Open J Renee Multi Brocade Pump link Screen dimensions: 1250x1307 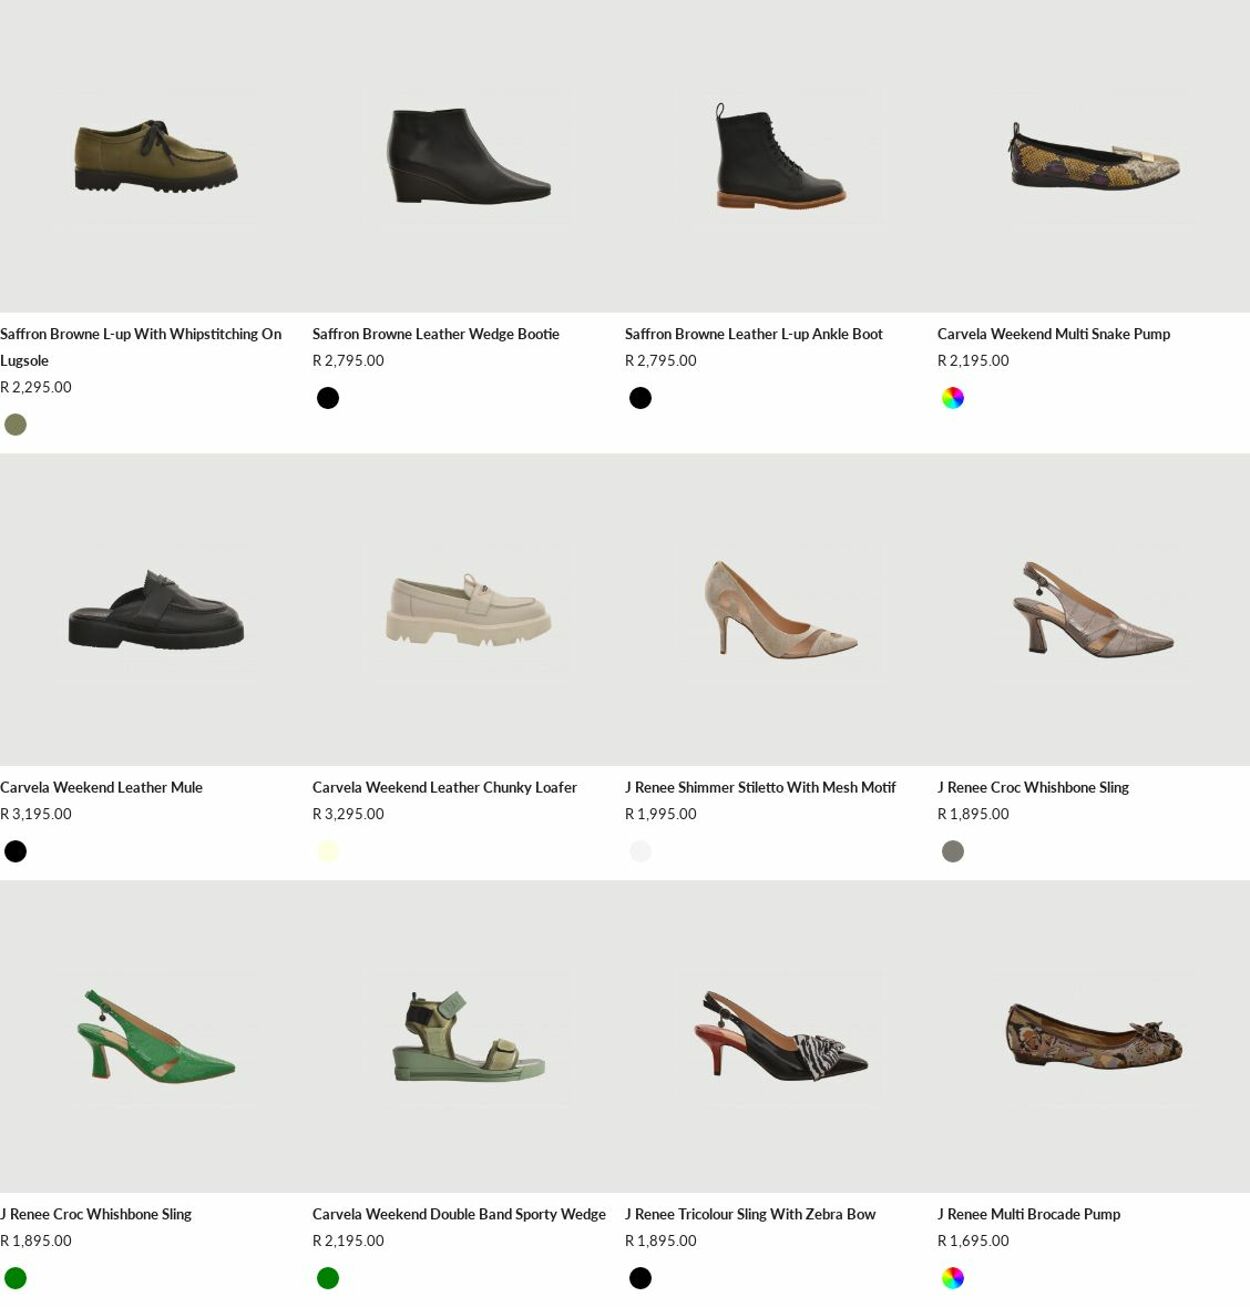click(x=1029, y=1214)
